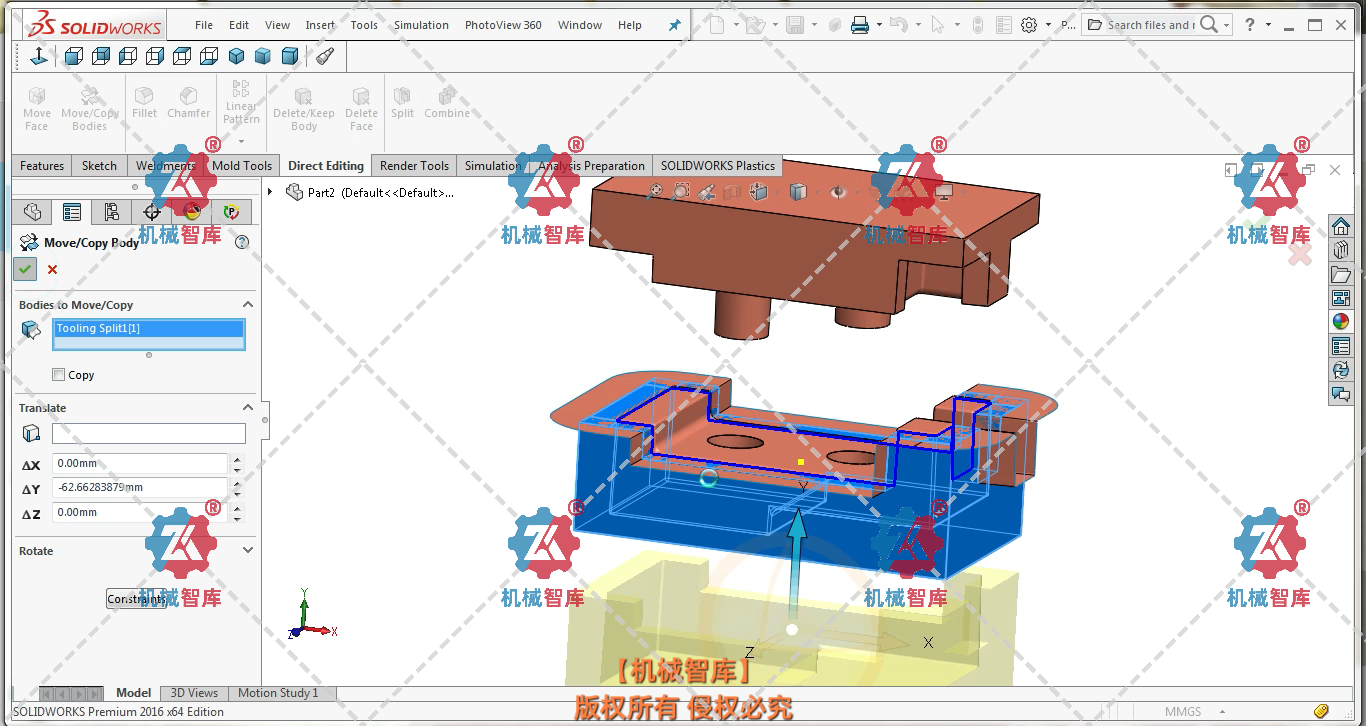Screen dimensions: 1366x726
Task: Select the Back standard view icon
Action: pyautogui.click(x=101, y=57)
